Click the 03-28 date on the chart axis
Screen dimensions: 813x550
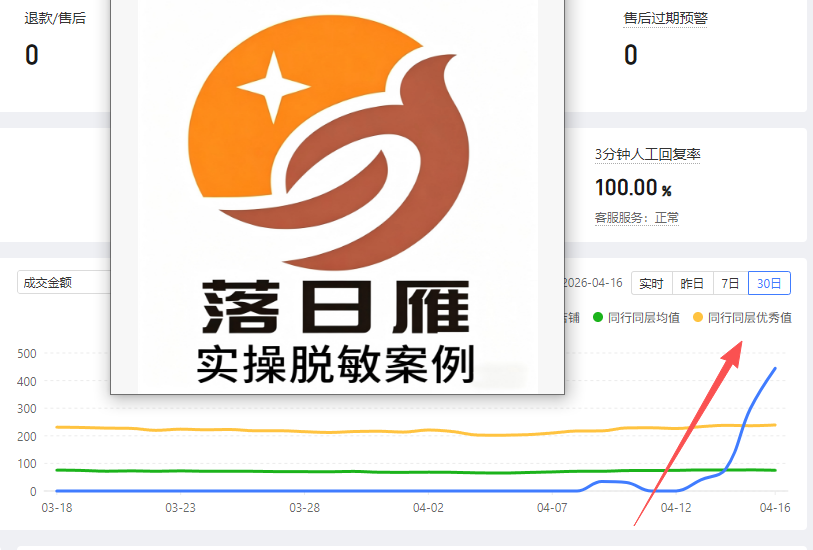click(304, 508)
